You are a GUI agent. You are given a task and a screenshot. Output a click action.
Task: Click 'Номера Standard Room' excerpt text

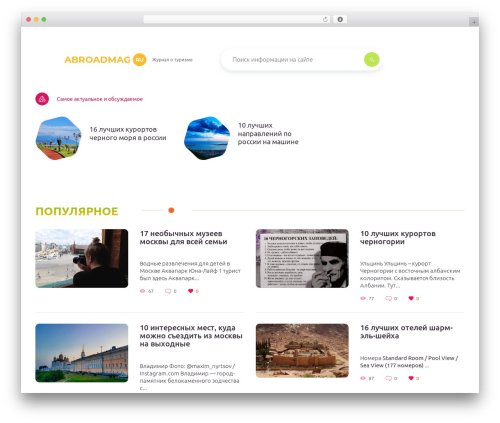[x=409, y=362]
